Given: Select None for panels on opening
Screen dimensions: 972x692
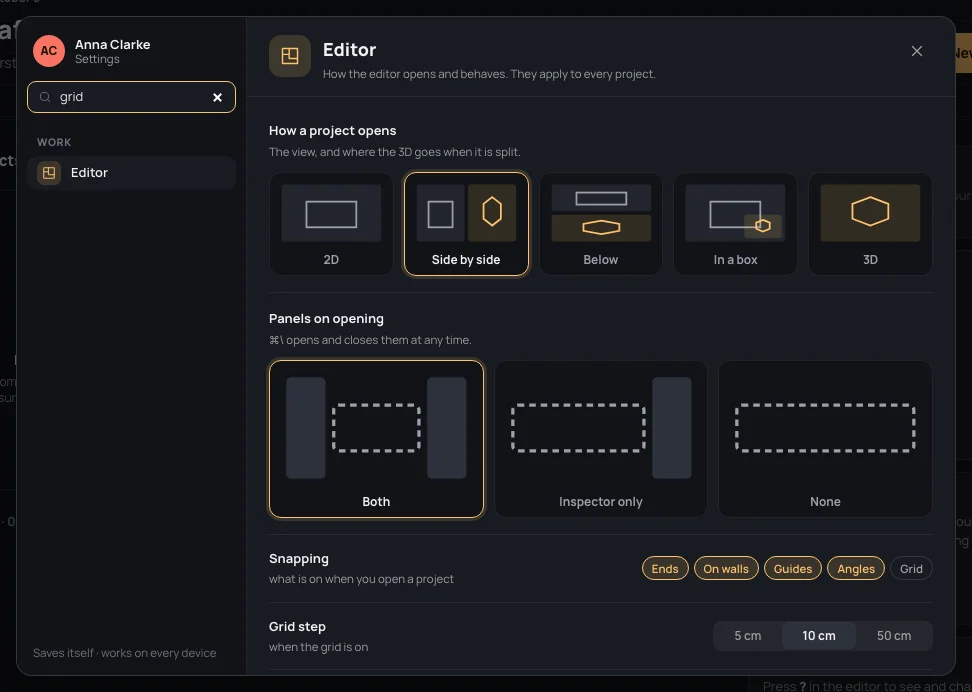Looking at the screenshot, I should [x=825, y=439].
